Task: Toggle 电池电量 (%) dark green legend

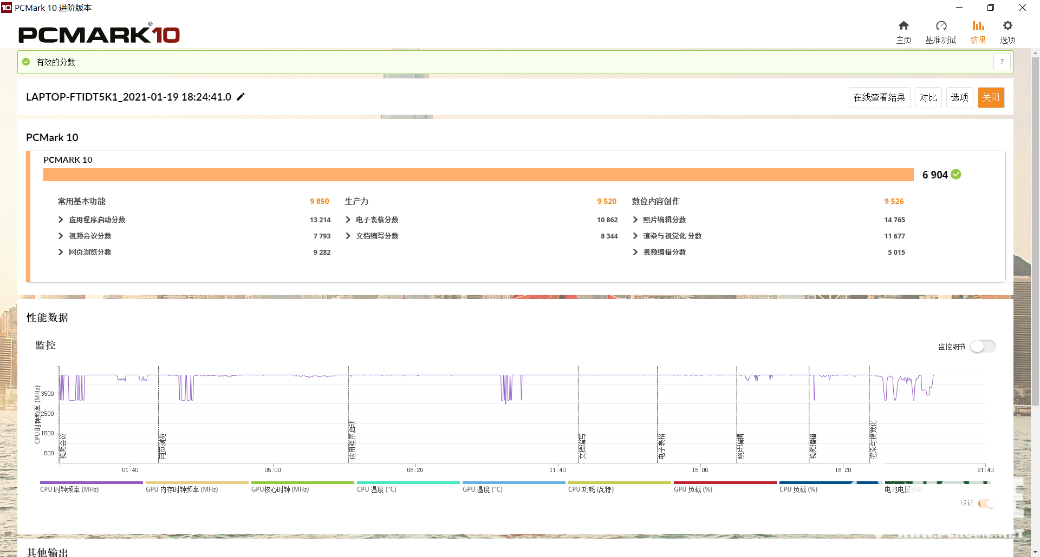Action: click(x=936, y=487)
